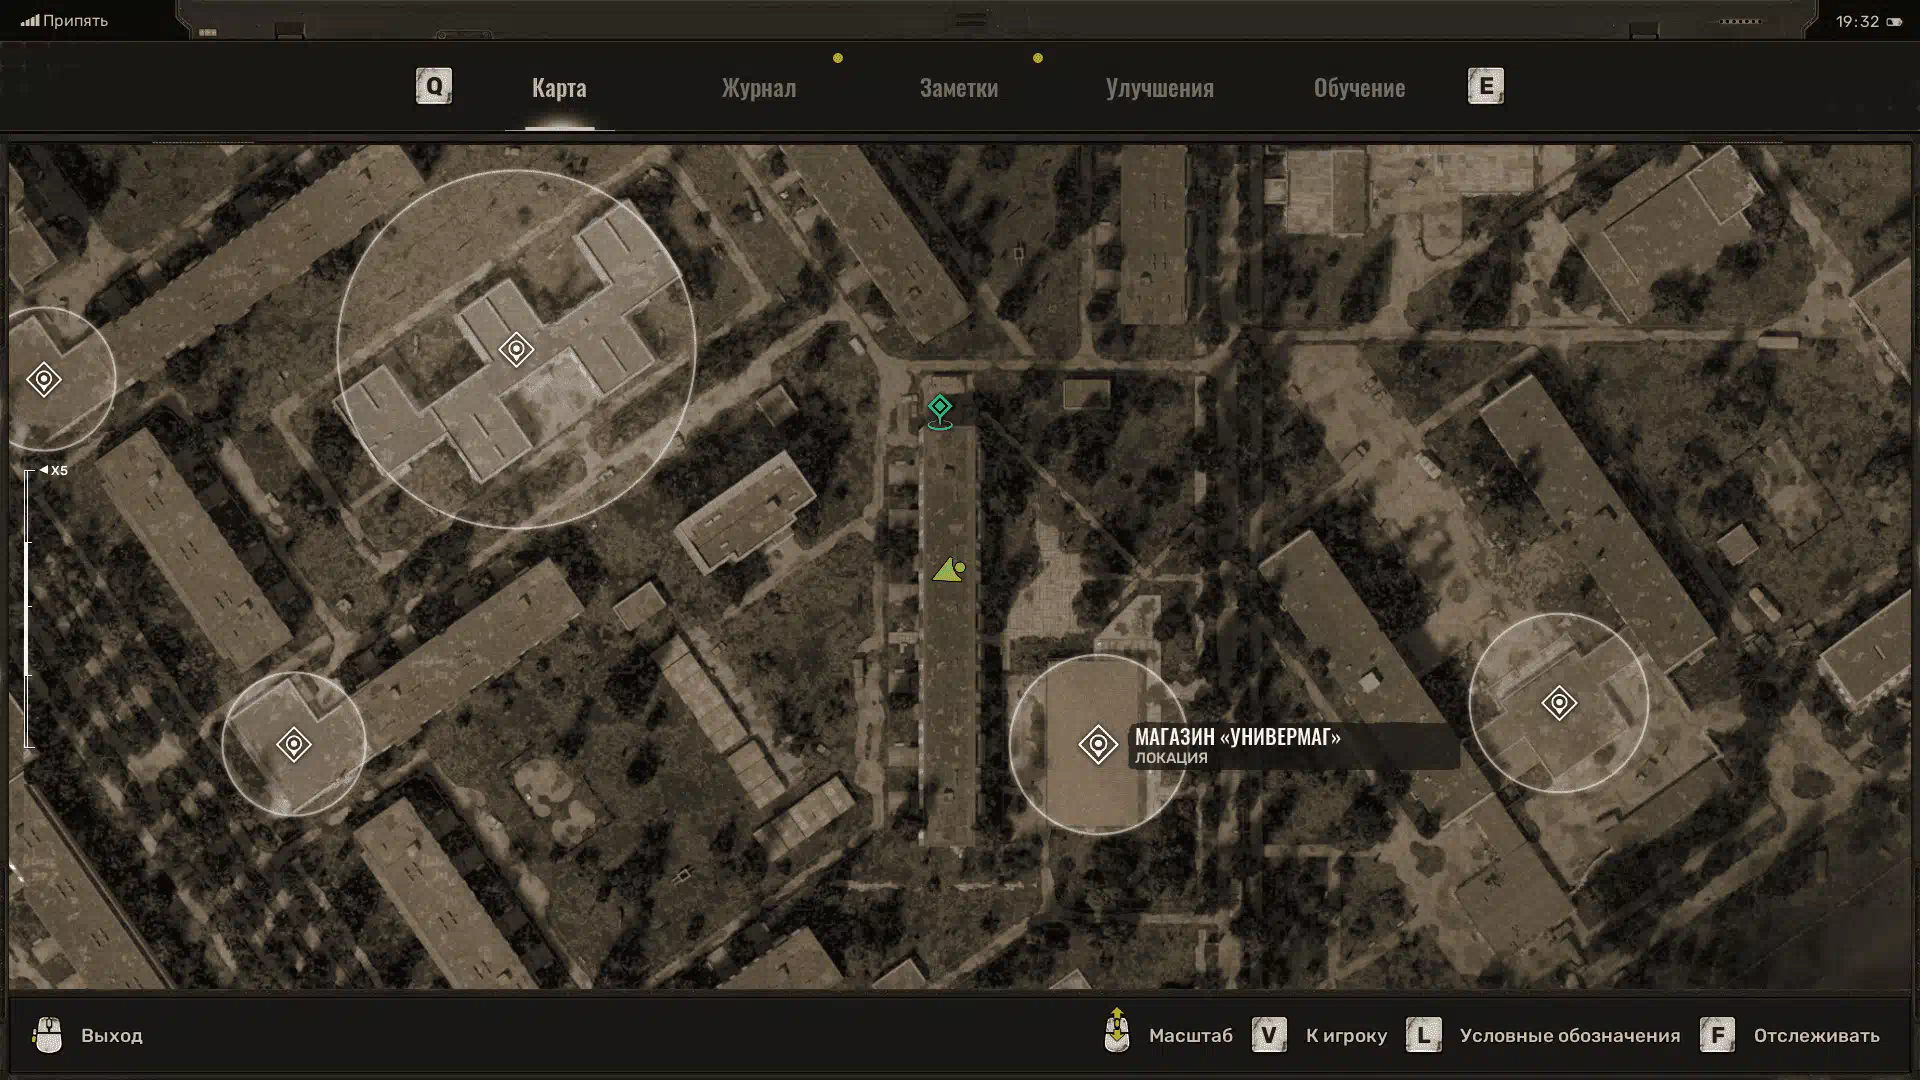Click the Универмаг store location marker

click(x=1097, y=745)
